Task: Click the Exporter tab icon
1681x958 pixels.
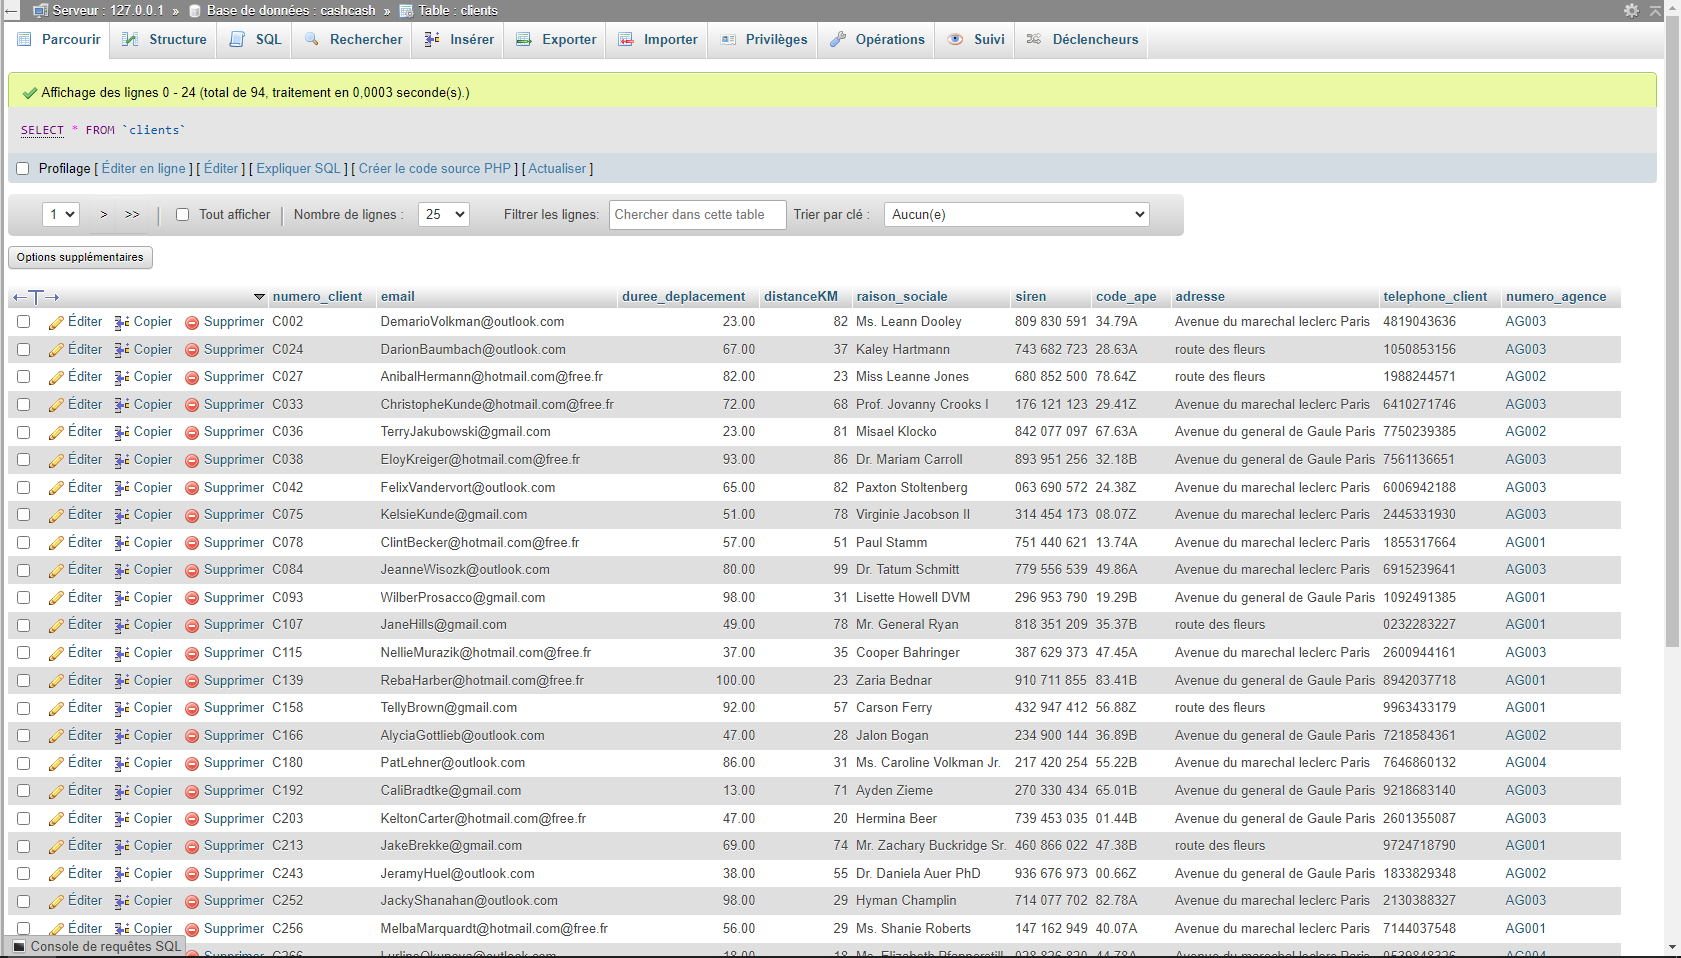Action: pos(523,39)
